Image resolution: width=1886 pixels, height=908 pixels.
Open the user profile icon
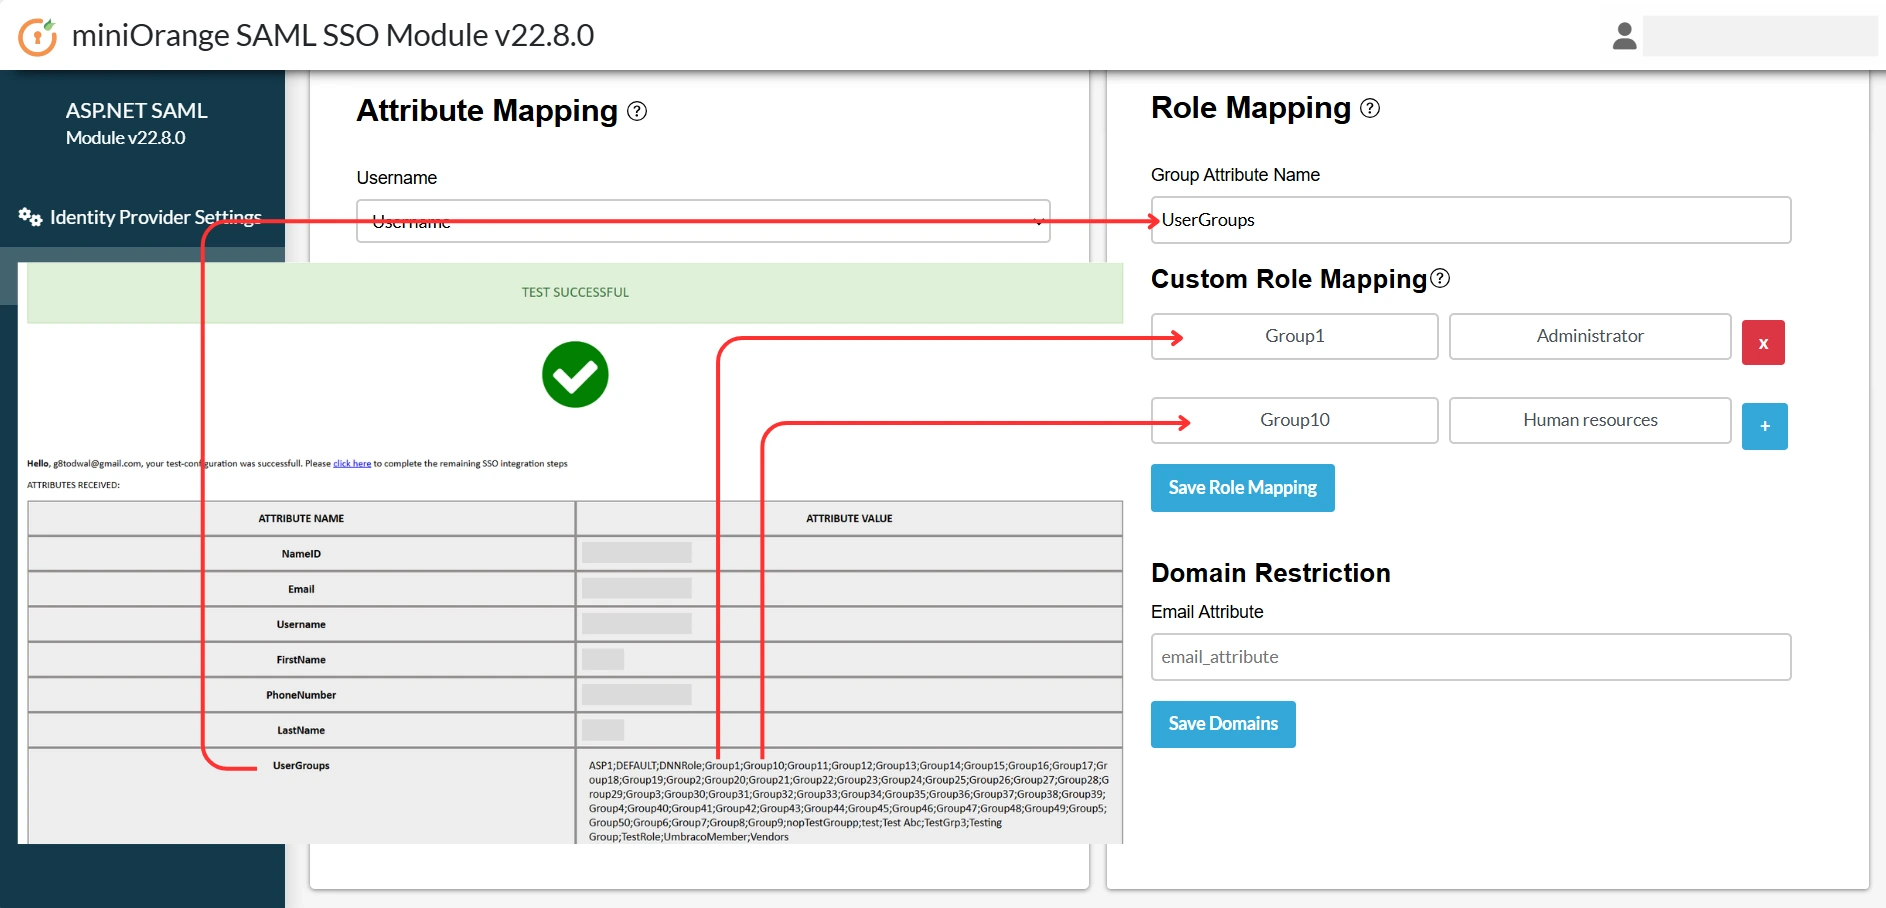point(1625,36)
